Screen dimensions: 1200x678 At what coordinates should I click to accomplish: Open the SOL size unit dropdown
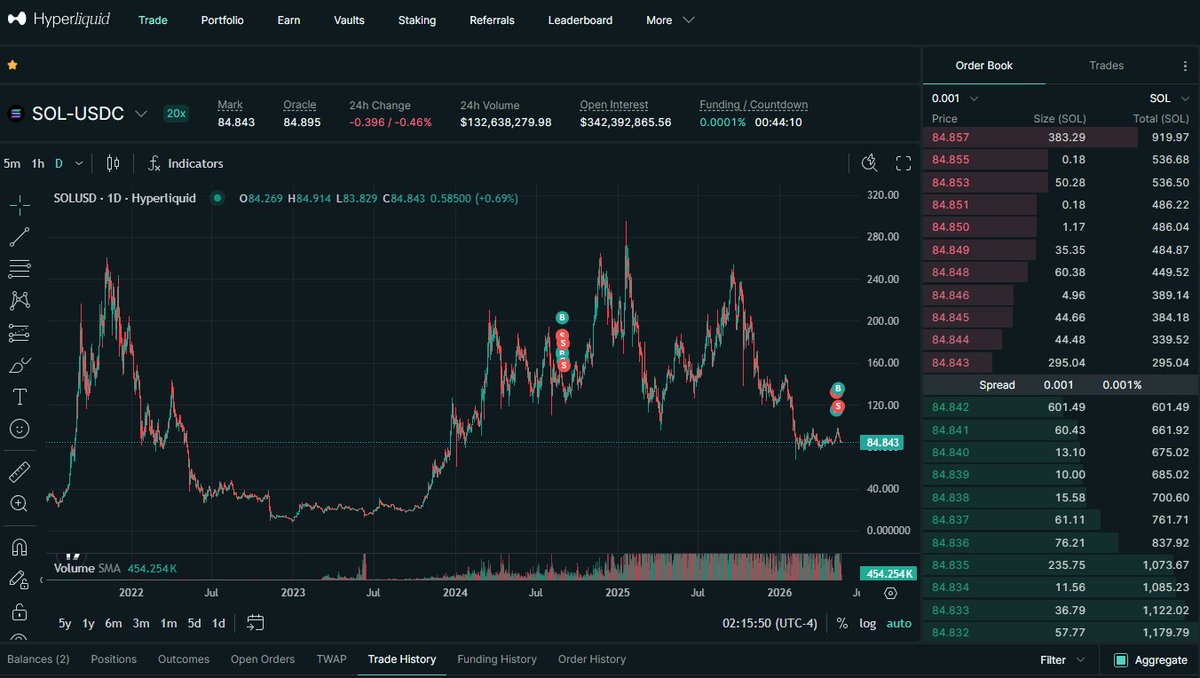pyautogui.click(x=1169, y=98)
